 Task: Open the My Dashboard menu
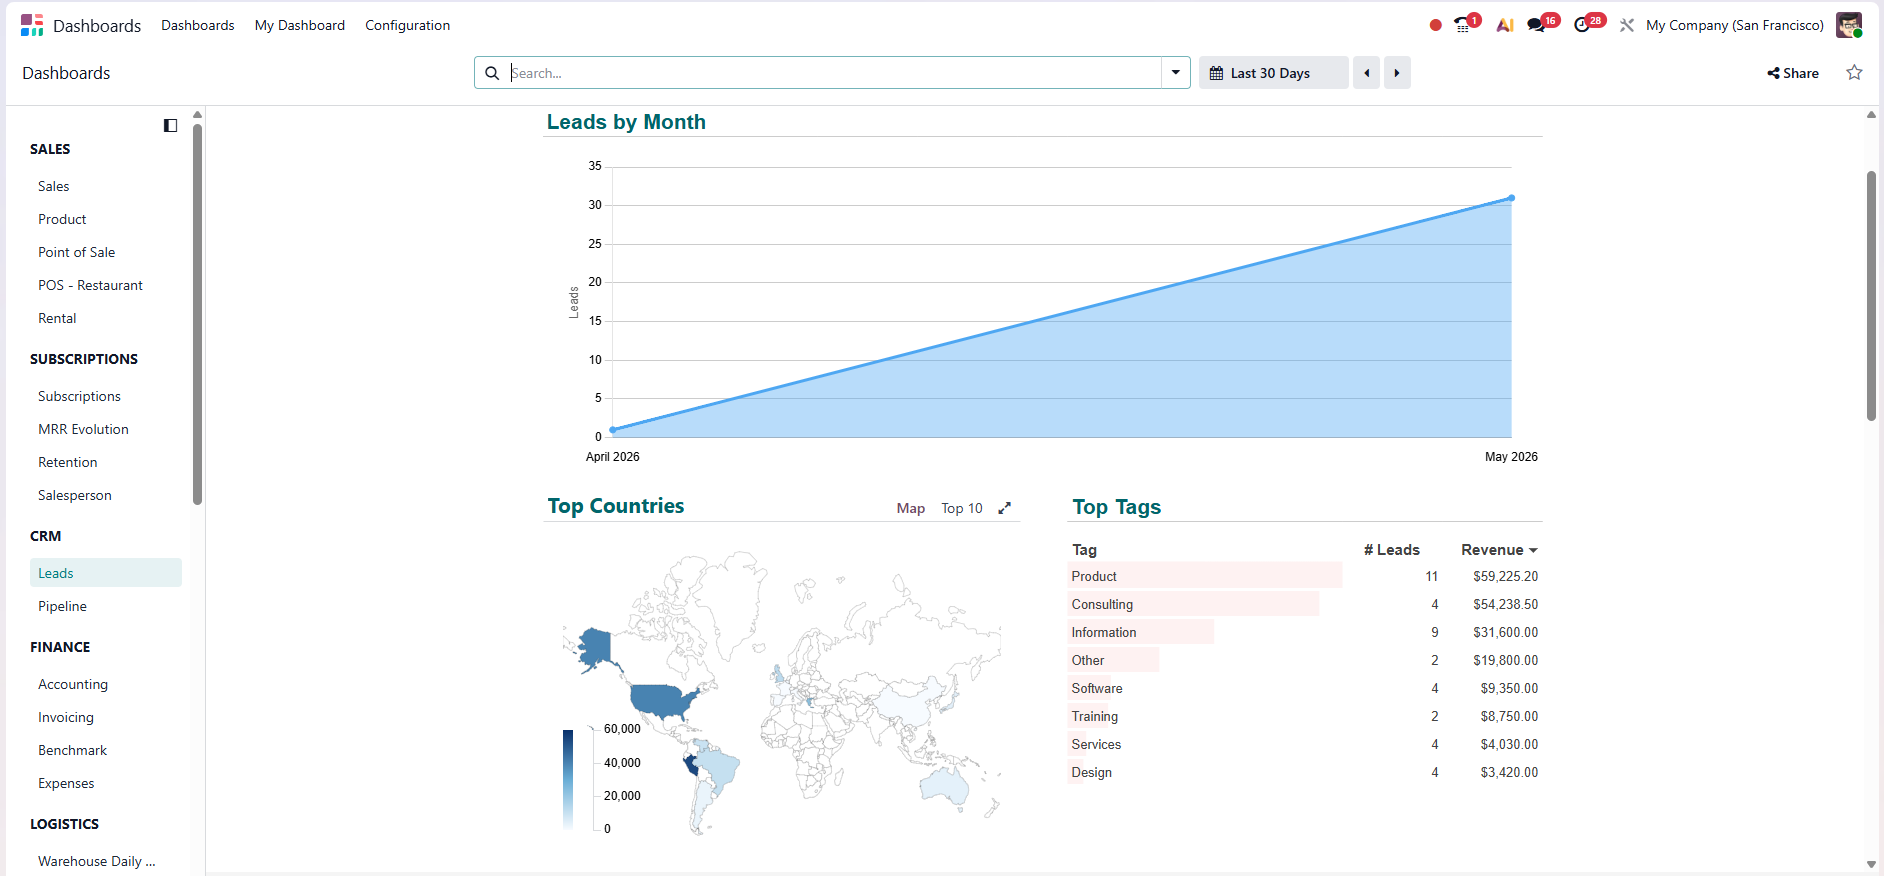(x=300, y=25)
